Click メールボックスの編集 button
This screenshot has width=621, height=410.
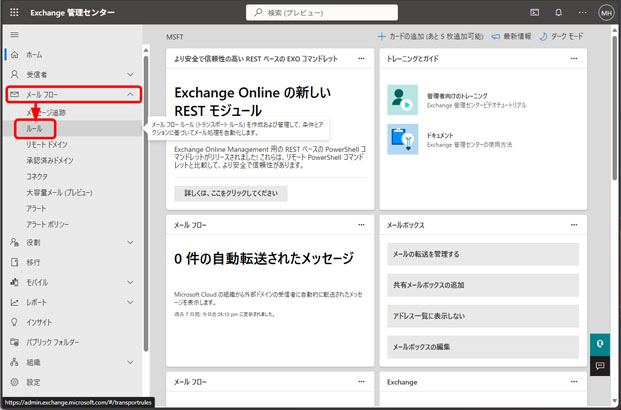coord(483,347)
